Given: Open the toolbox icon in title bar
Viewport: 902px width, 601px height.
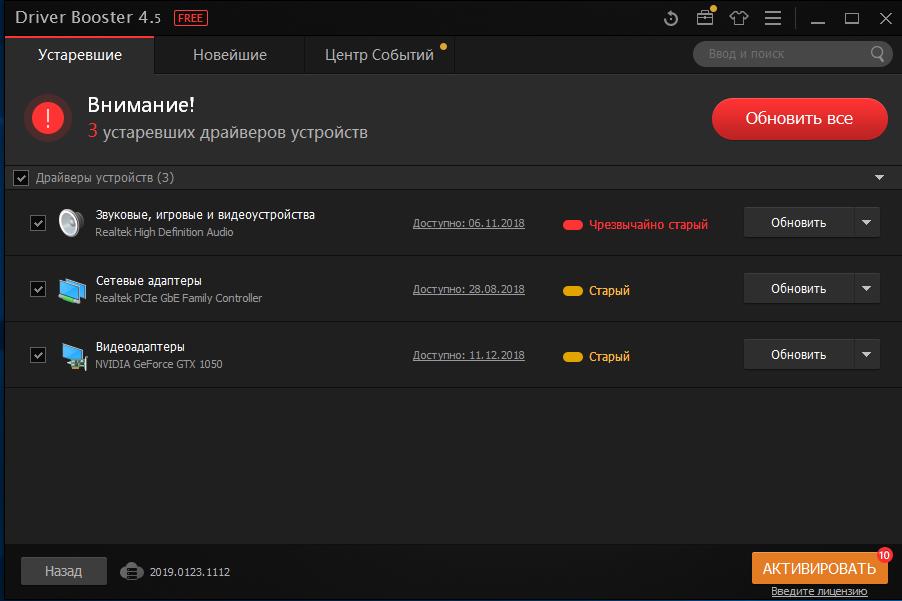Looking at the screenshot, I should pyautogui.click(x=705, y=18).
